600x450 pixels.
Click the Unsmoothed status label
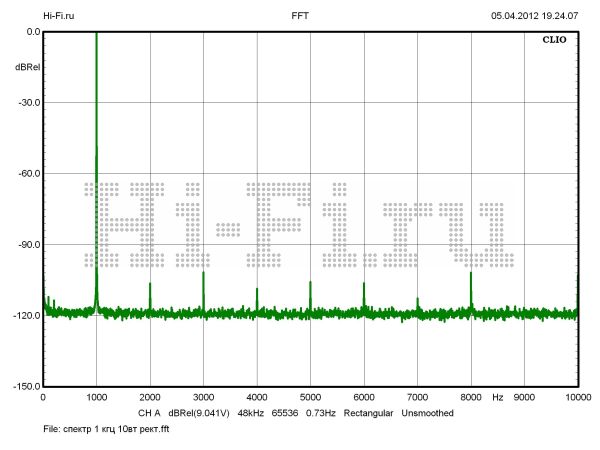point(427,412)
